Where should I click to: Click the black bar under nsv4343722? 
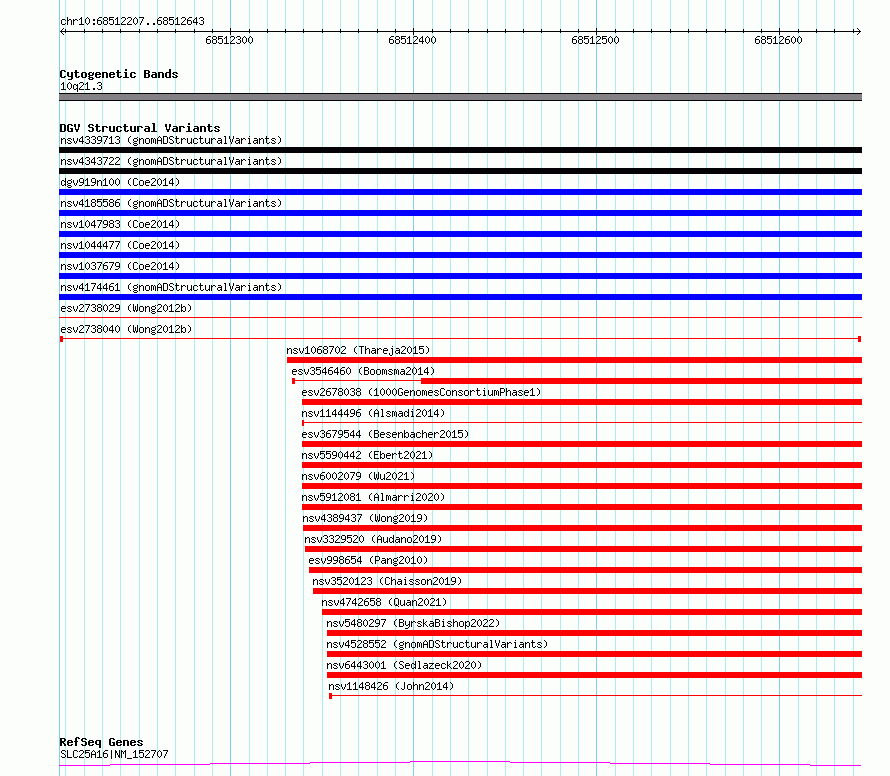click(460, 171)
